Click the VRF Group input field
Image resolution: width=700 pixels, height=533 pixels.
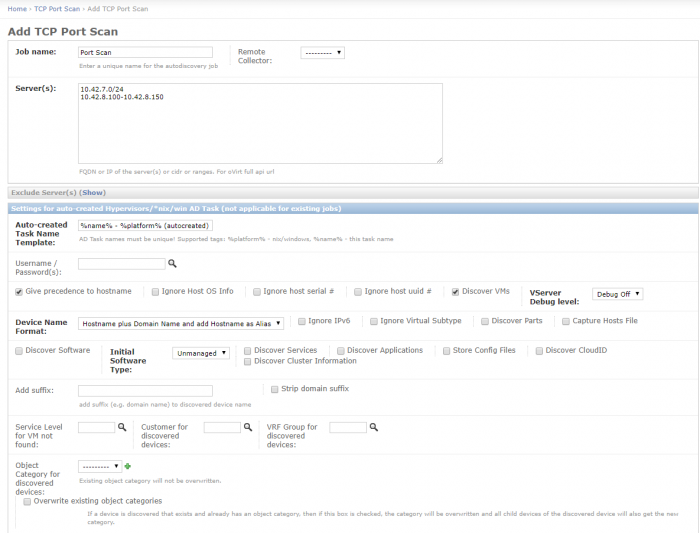point(348,427)
